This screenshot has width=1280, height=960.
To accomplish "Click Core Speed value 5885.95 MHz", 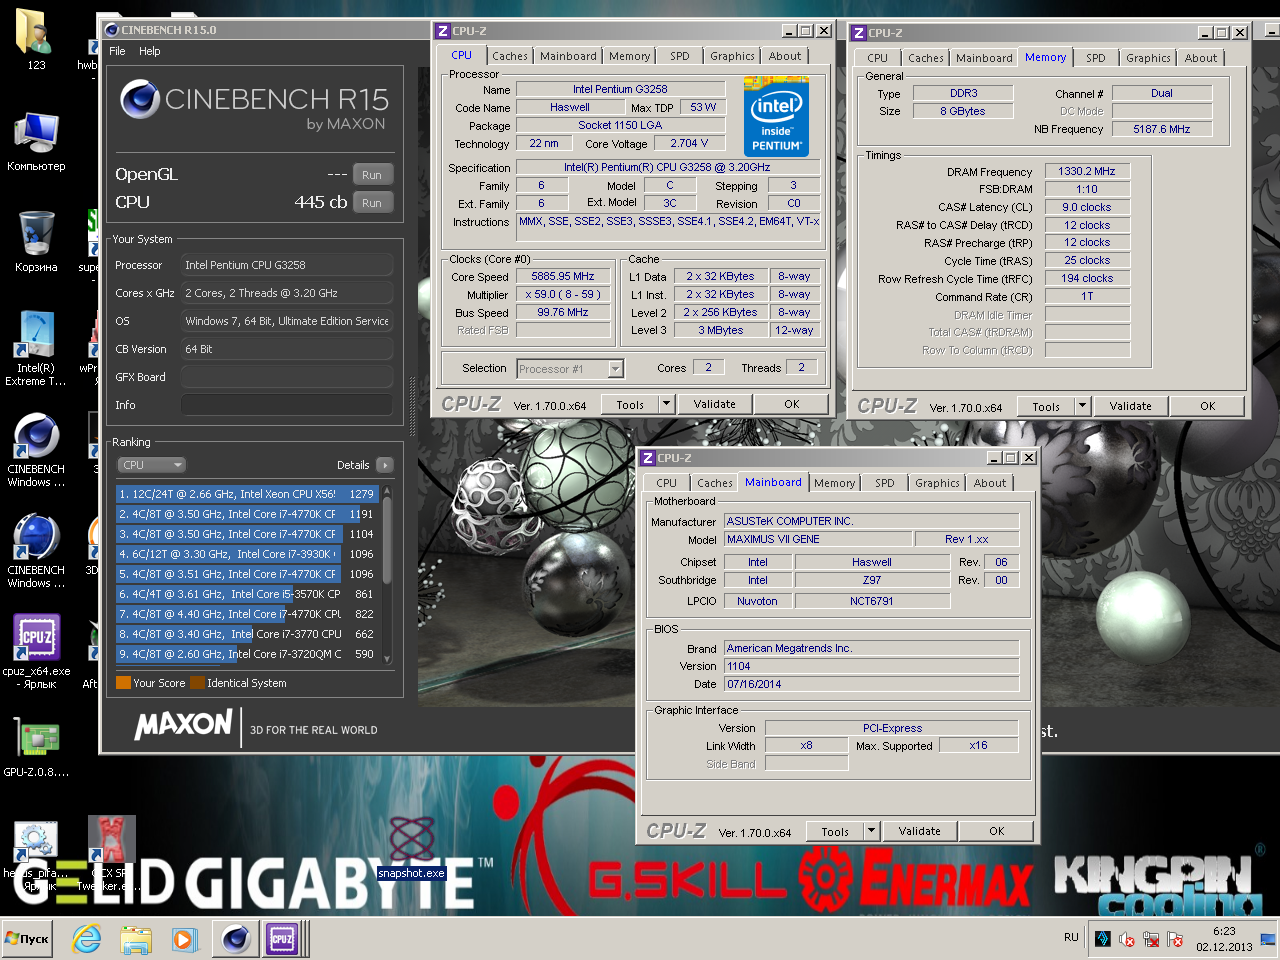I will pos(563,276).
